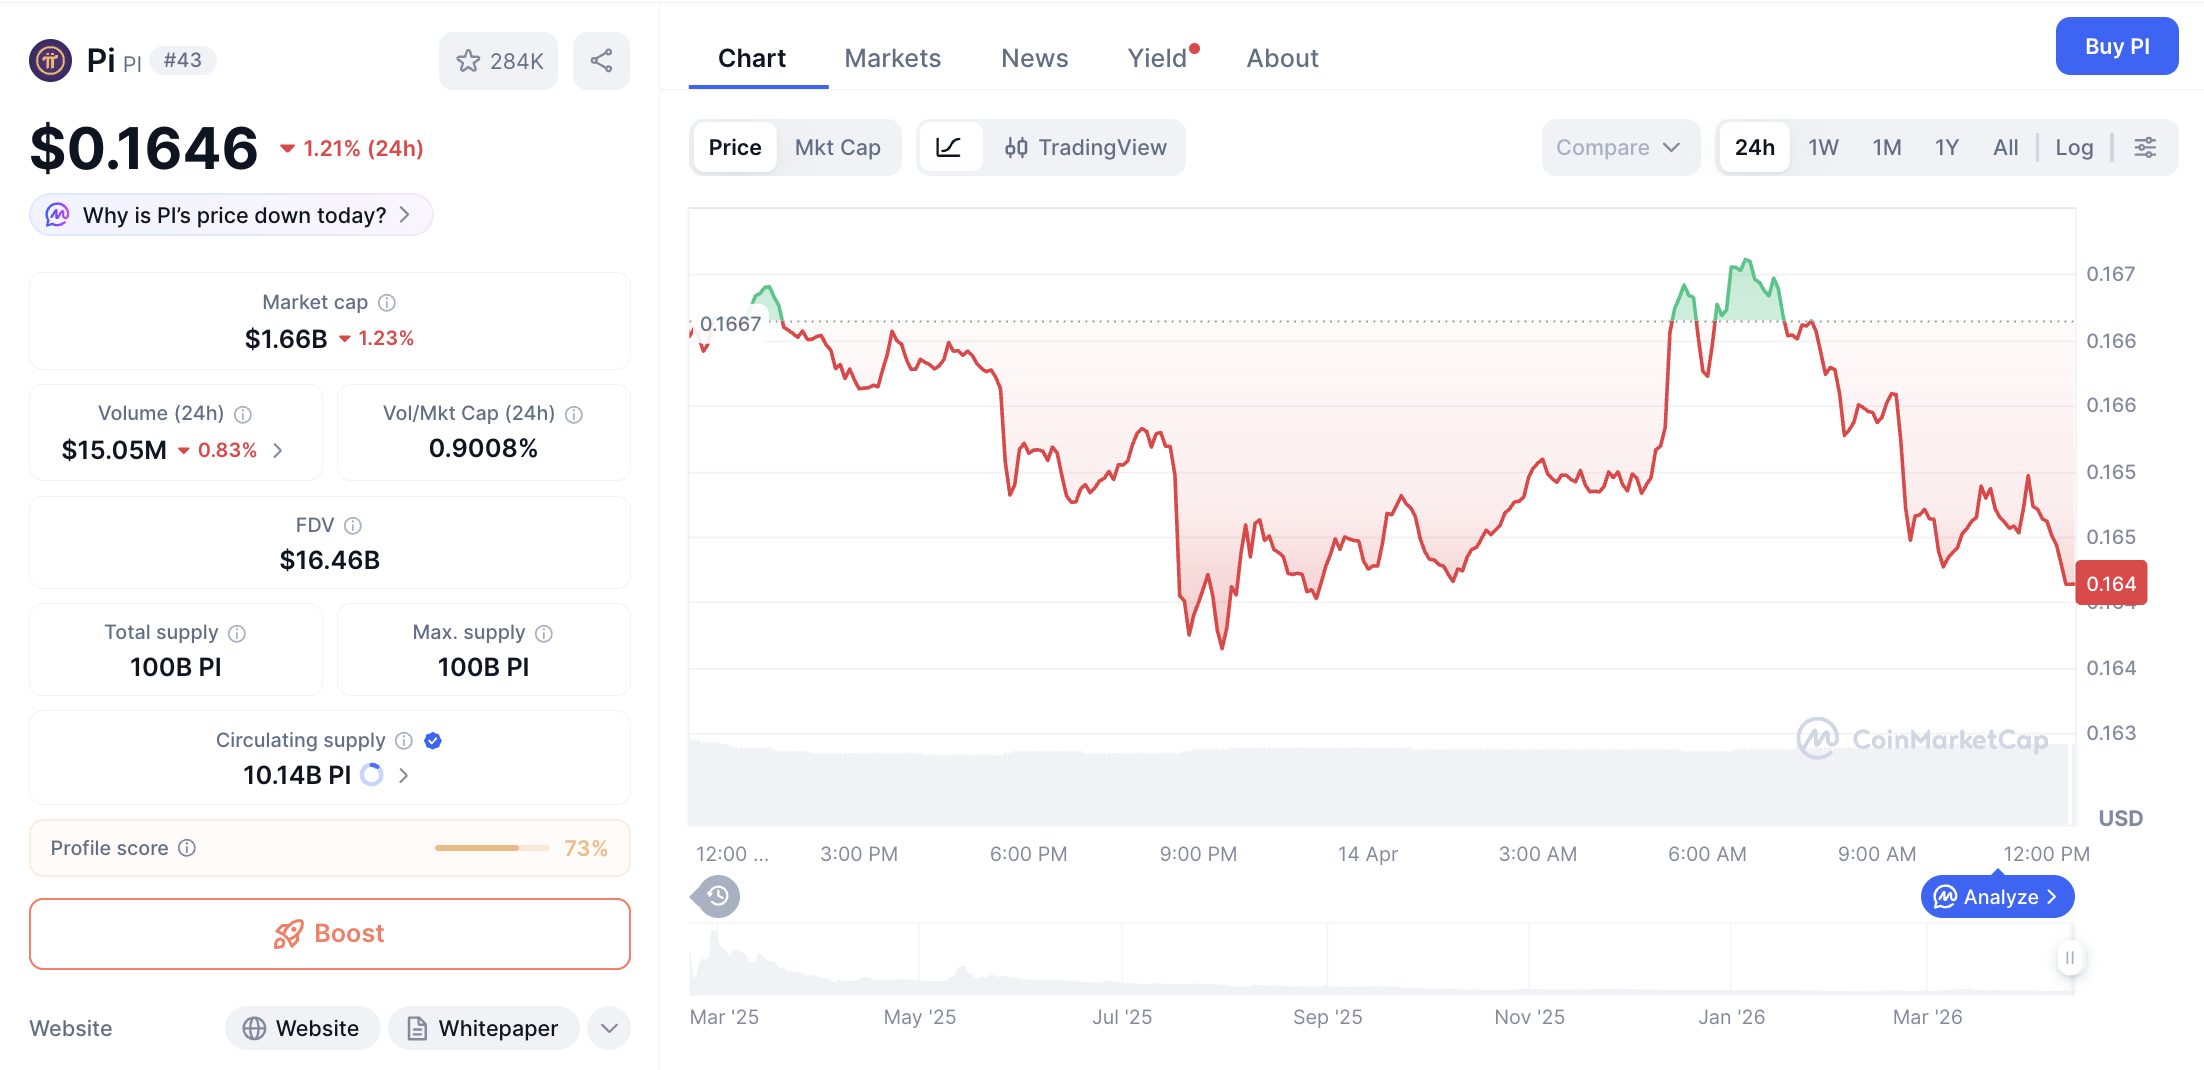Click the Buy PI button
The image size is (2204, 1070).
click(x=2117, y=46)
